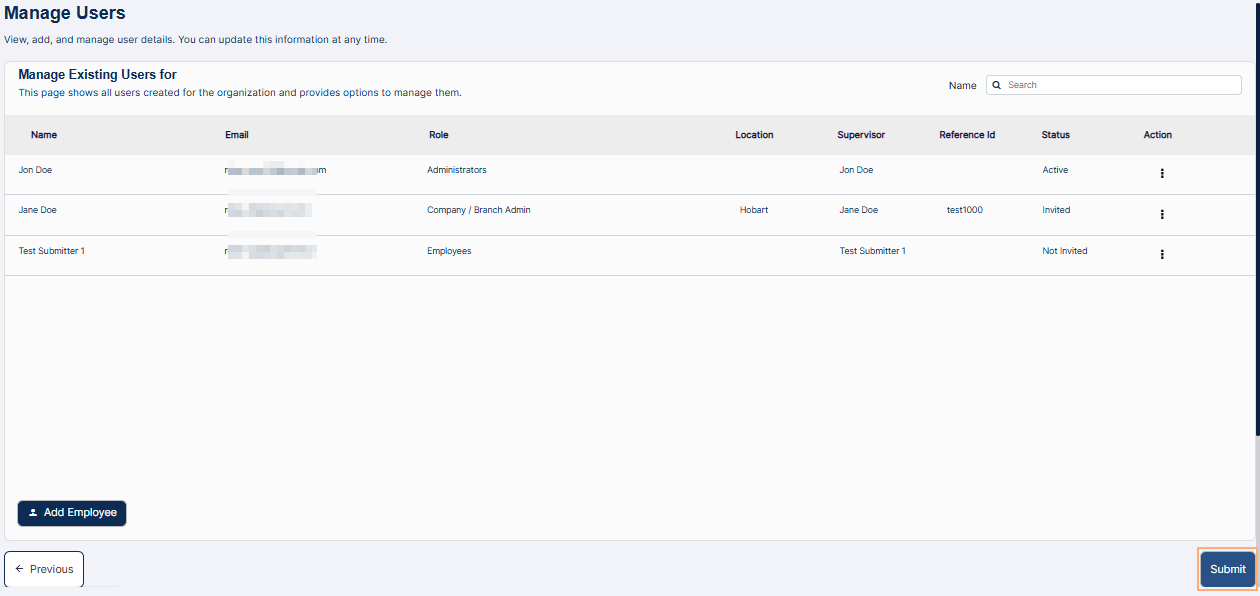Select Jane Doe in the Name column
Screen dimensions: 1260x596
pyautogui.click(x=37, y=210)
